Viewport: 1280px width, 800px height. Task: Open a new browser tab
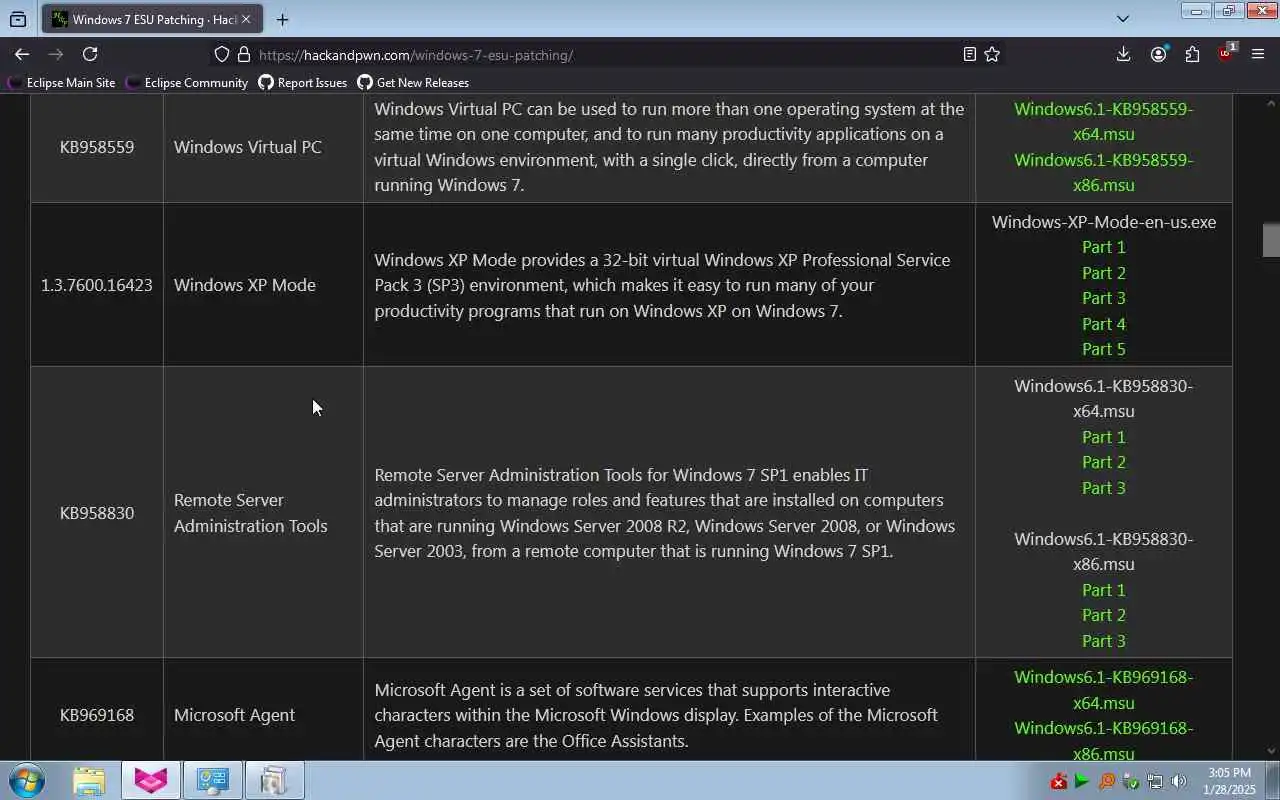point(282,19)
